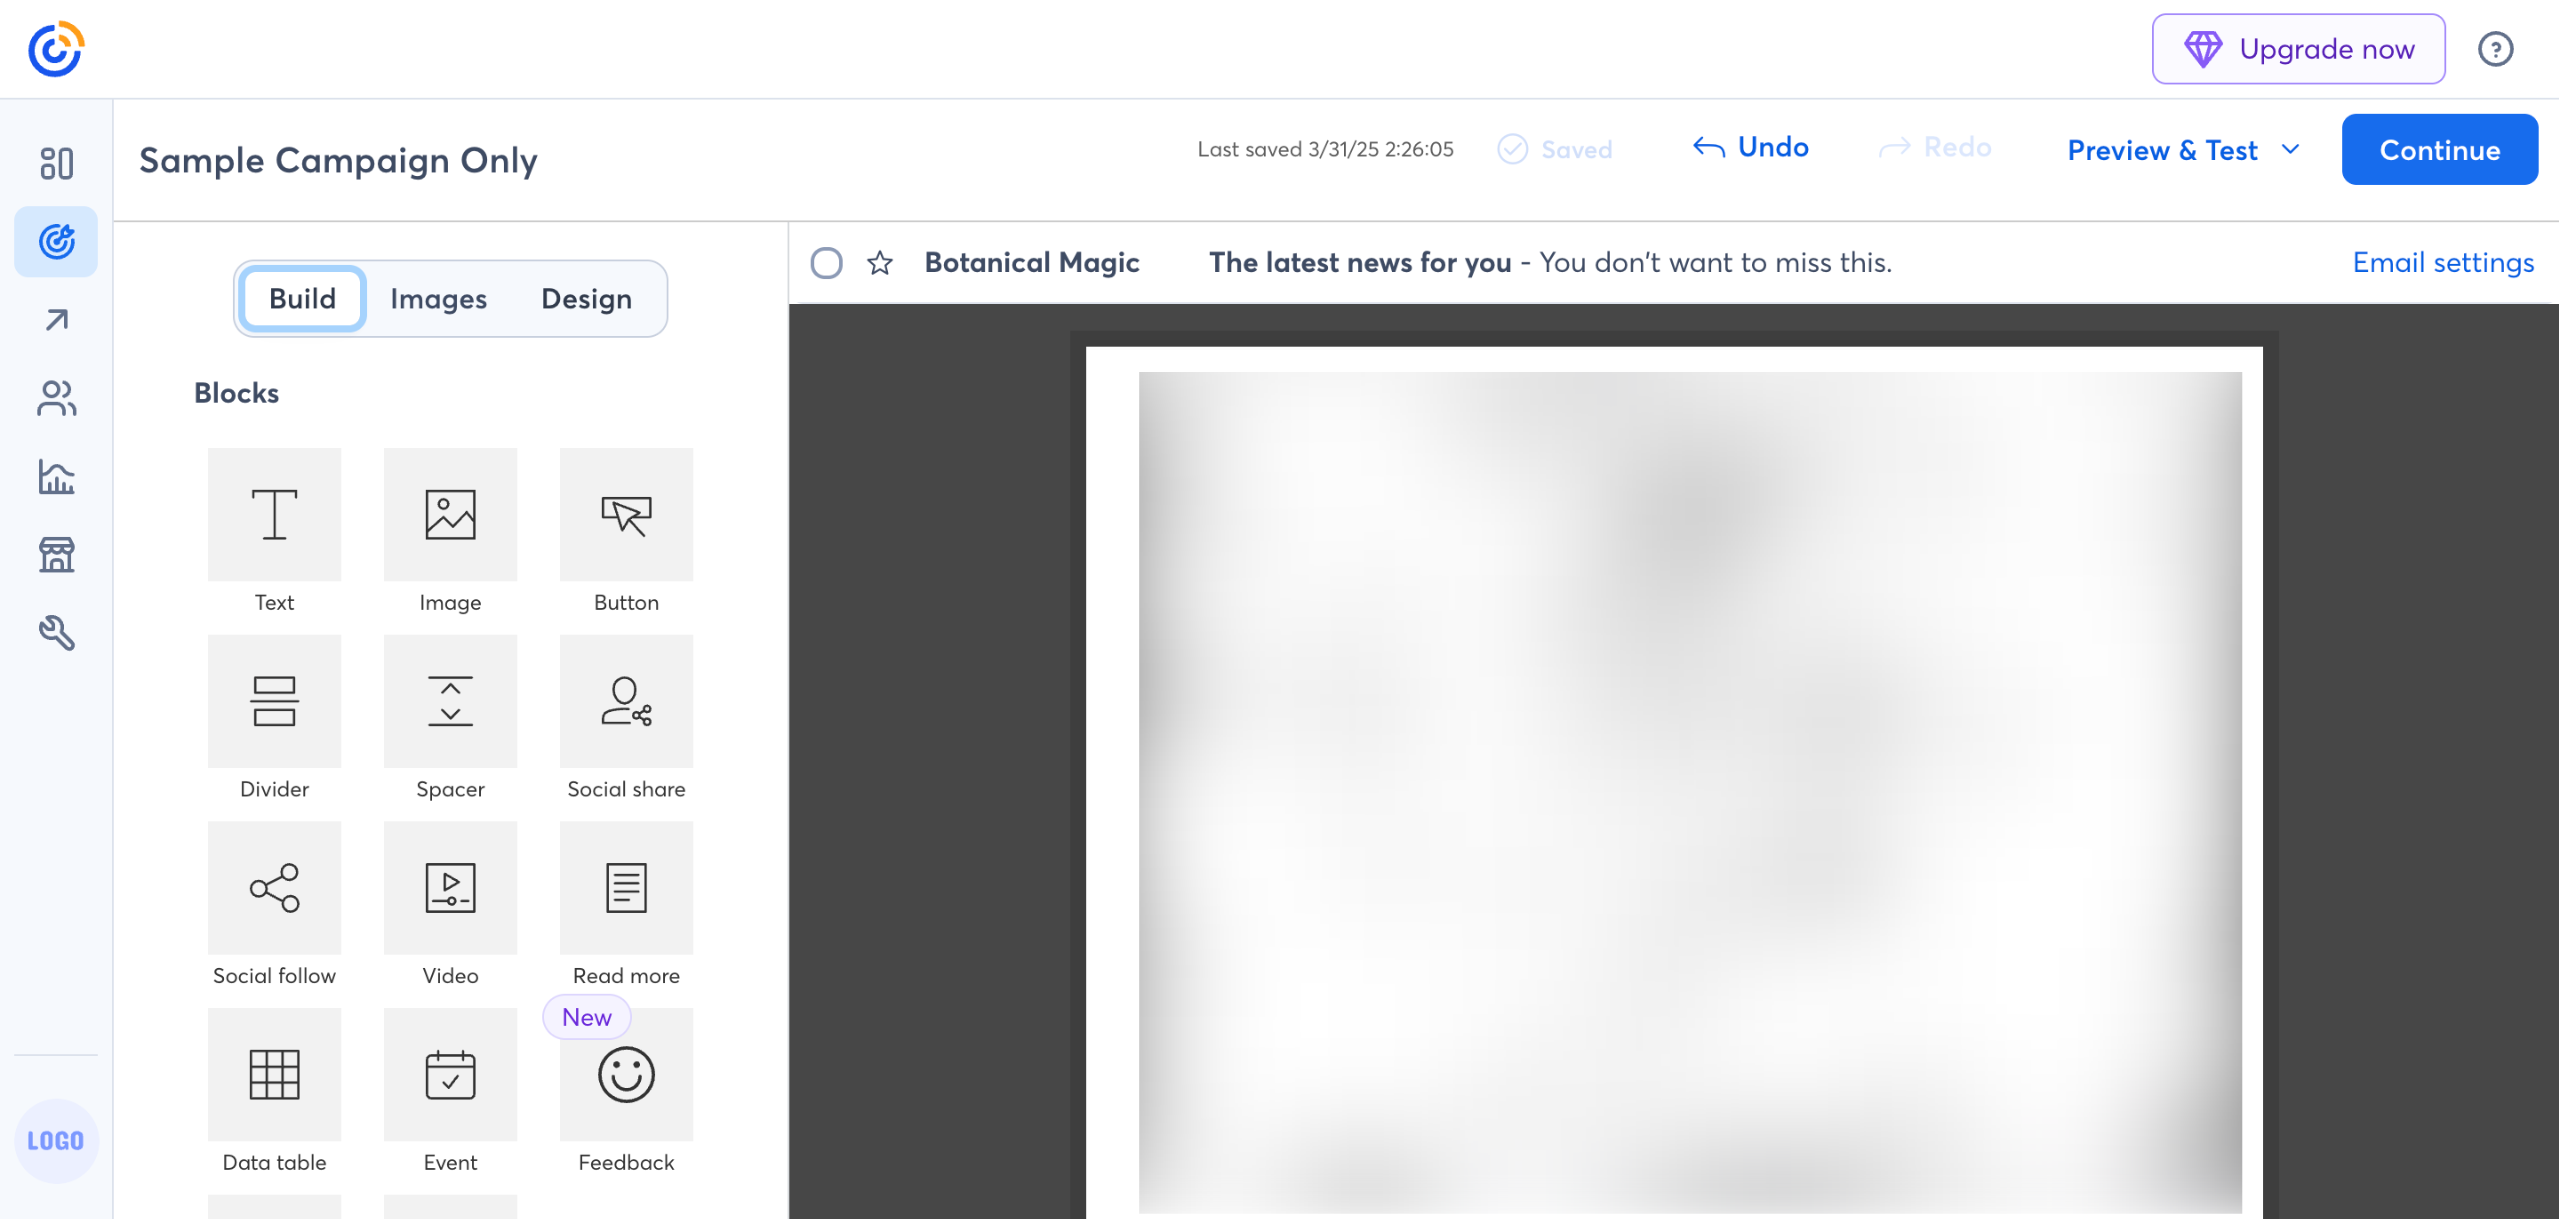This screenshot has width=2559, height=1219.
Task: Toggle the round checkbox beside Botanical Magic
Action: (826, 263)
